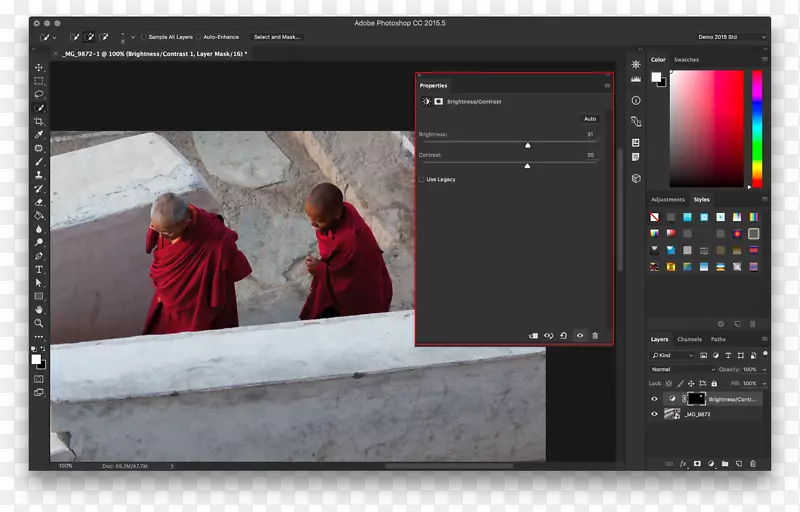Screen dimensions: 800x512
Task: Reset adjustment to defaults in Properties panel
Action: pyautogui.click(x=564, y=336)
